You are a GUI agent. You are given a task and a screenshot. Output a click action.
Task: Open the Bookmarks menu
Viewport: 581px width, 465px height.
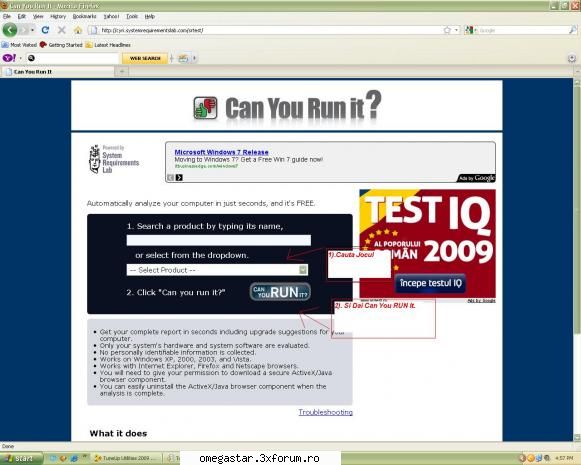click(84, 16)
